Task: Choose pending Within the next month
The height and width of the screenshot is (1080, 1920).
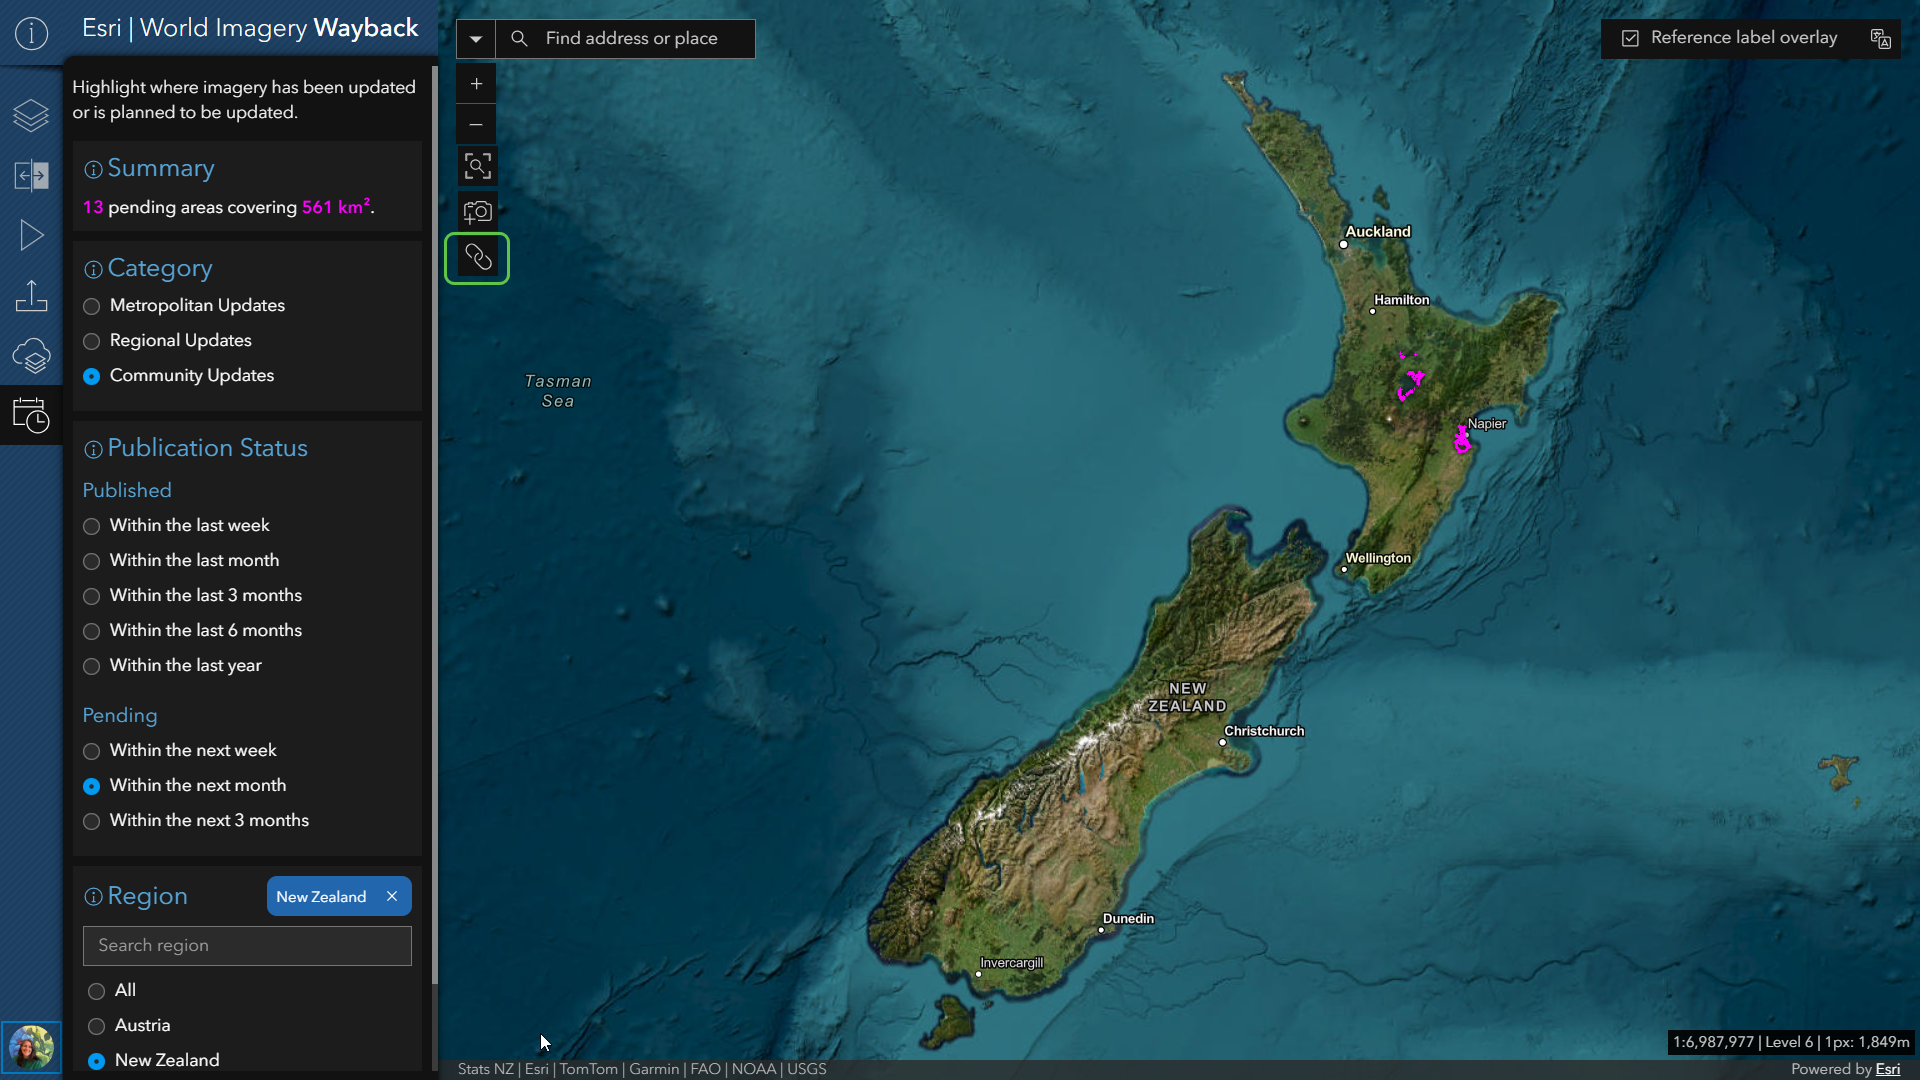Action: click(184, 786)
